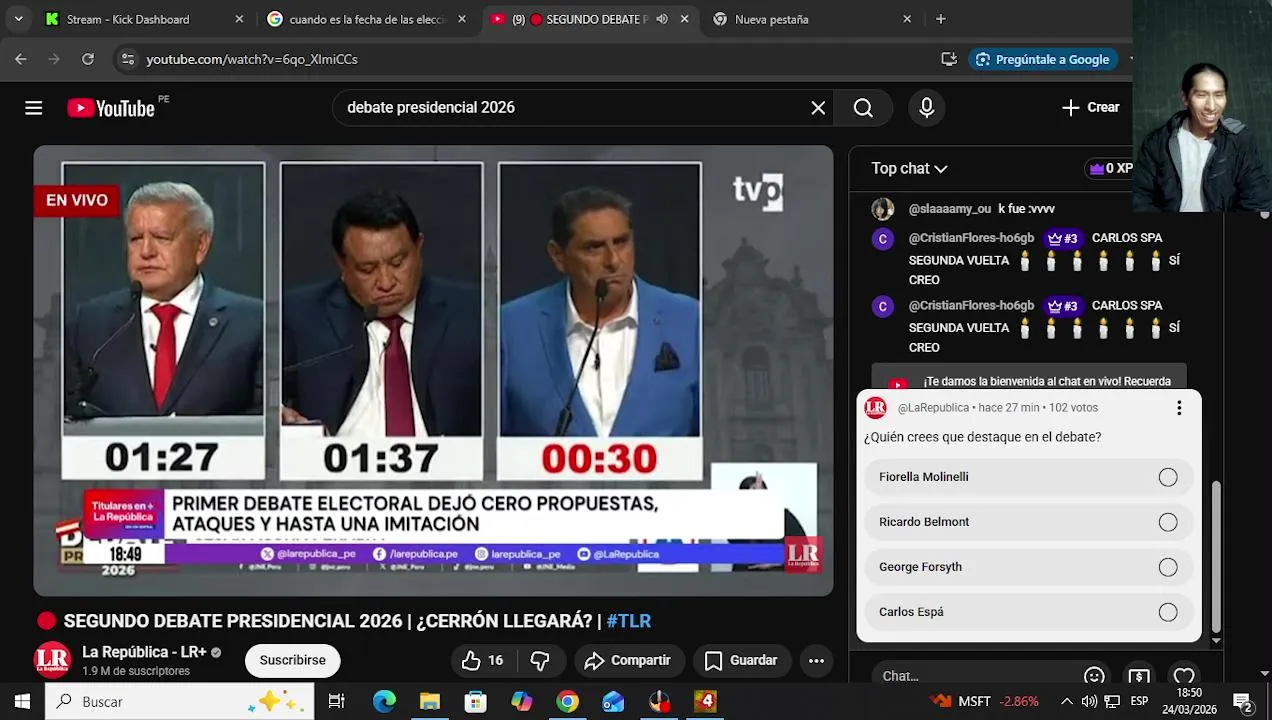The width and height of the screenshot is (1272, 720).
Task: Open File Explorer from taskbar
Action: [x=430, y=702]
